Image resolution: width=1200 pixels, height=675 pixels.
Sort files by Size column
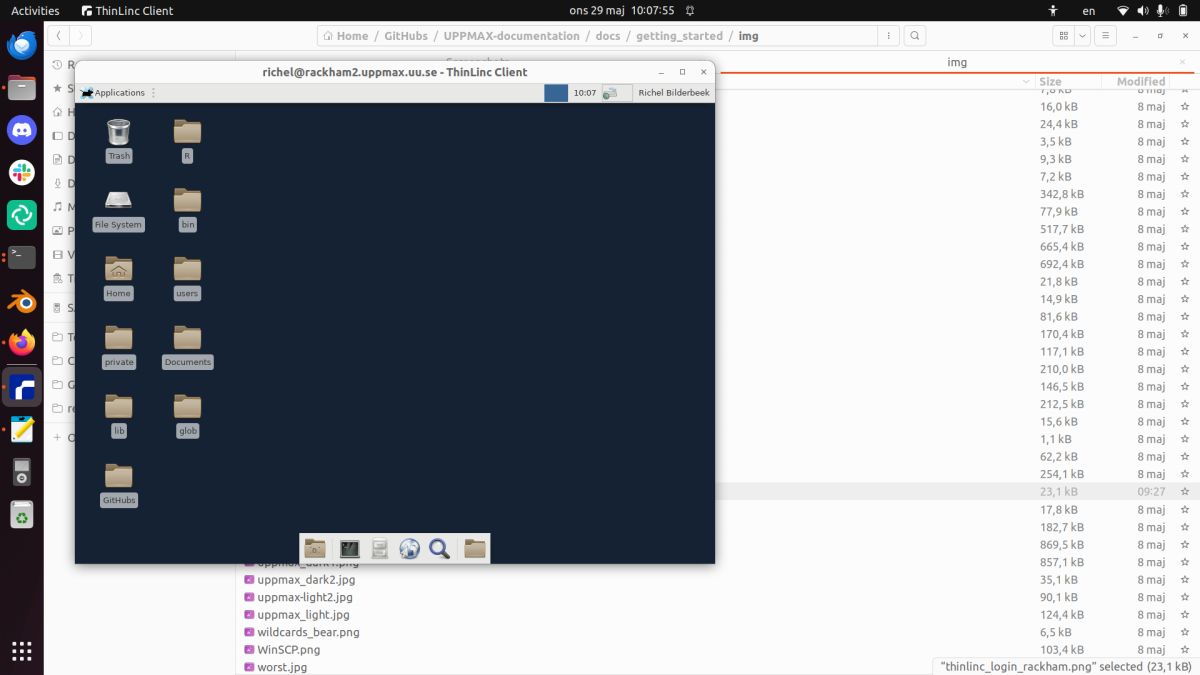pos(1049,81)
